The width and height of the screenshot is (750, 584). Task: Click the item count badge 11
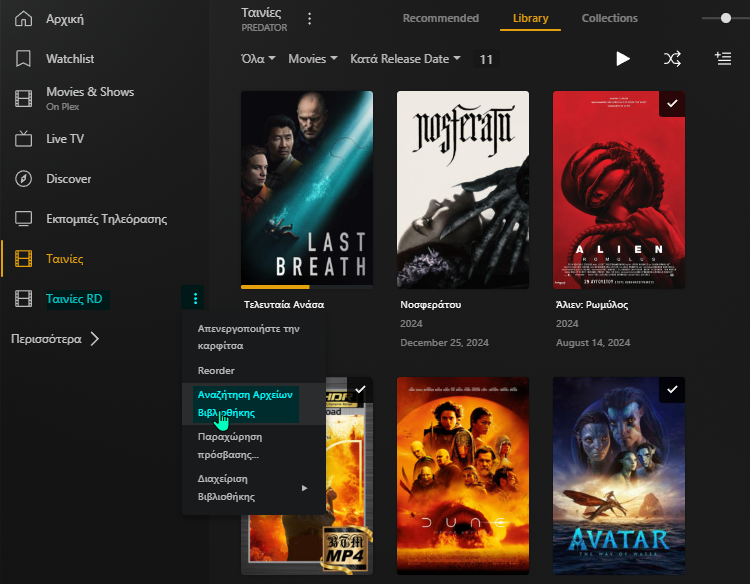click(x=486, y=59)
